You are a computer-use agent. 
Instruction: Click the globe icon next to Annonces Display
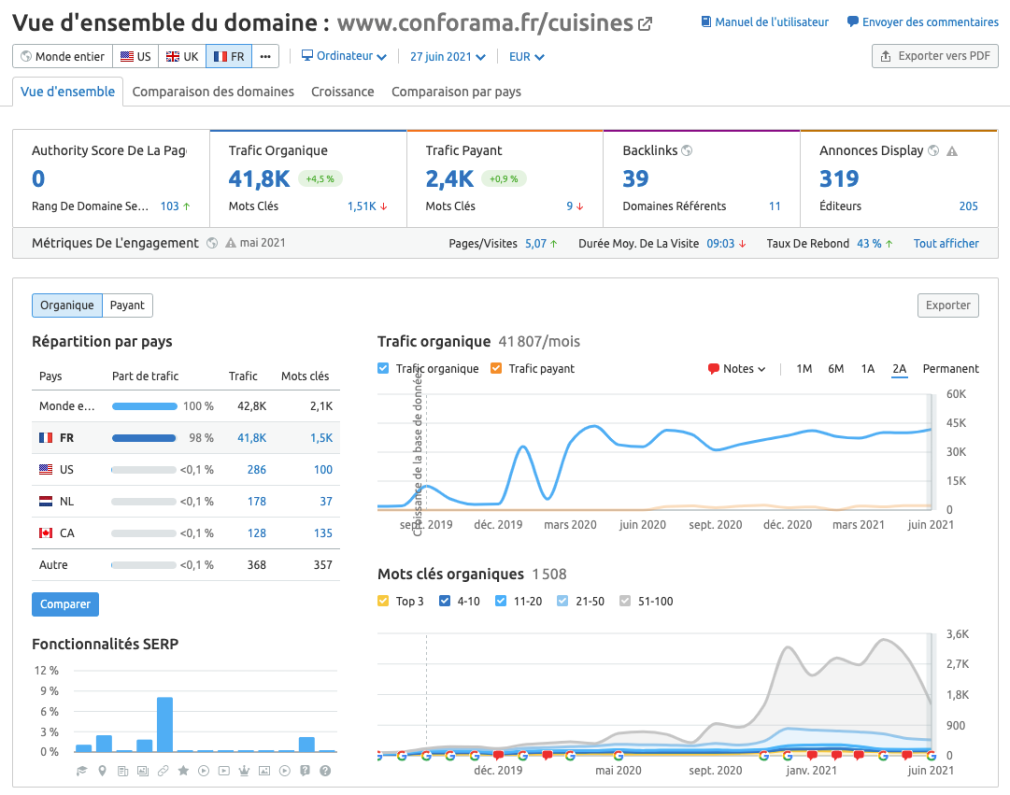coord(933,151)
